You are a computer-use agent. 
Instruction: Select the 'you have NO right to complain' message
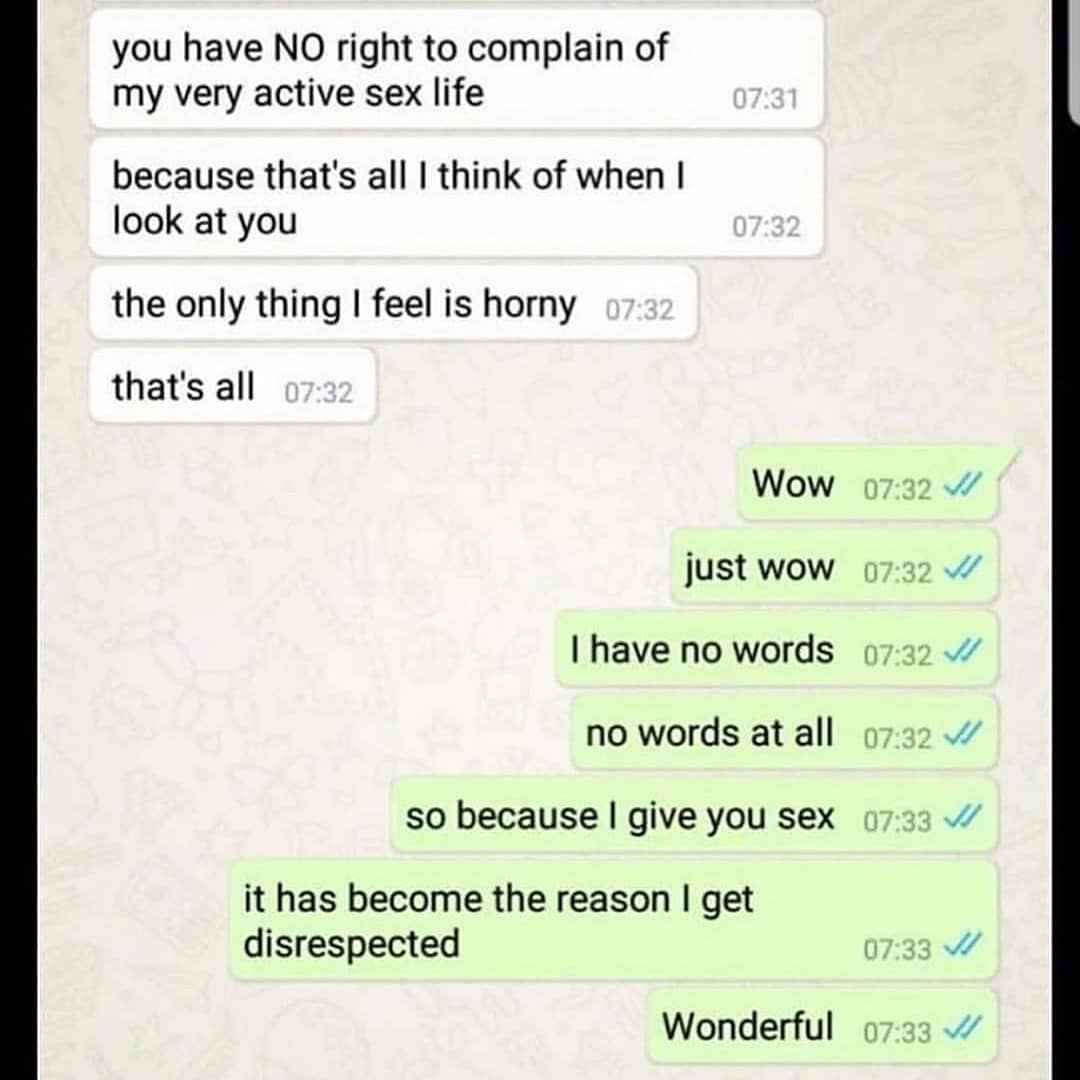coord(457,70)
